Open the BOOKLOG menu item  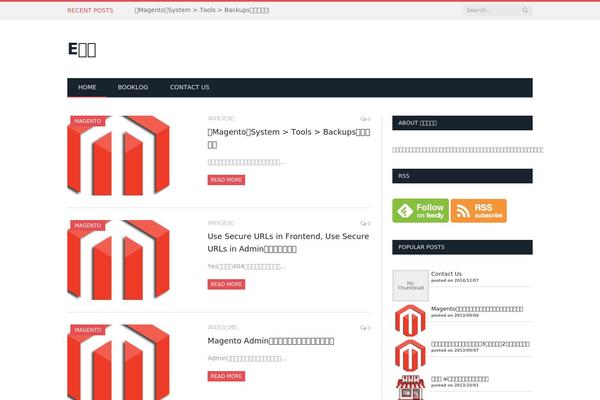133,87
